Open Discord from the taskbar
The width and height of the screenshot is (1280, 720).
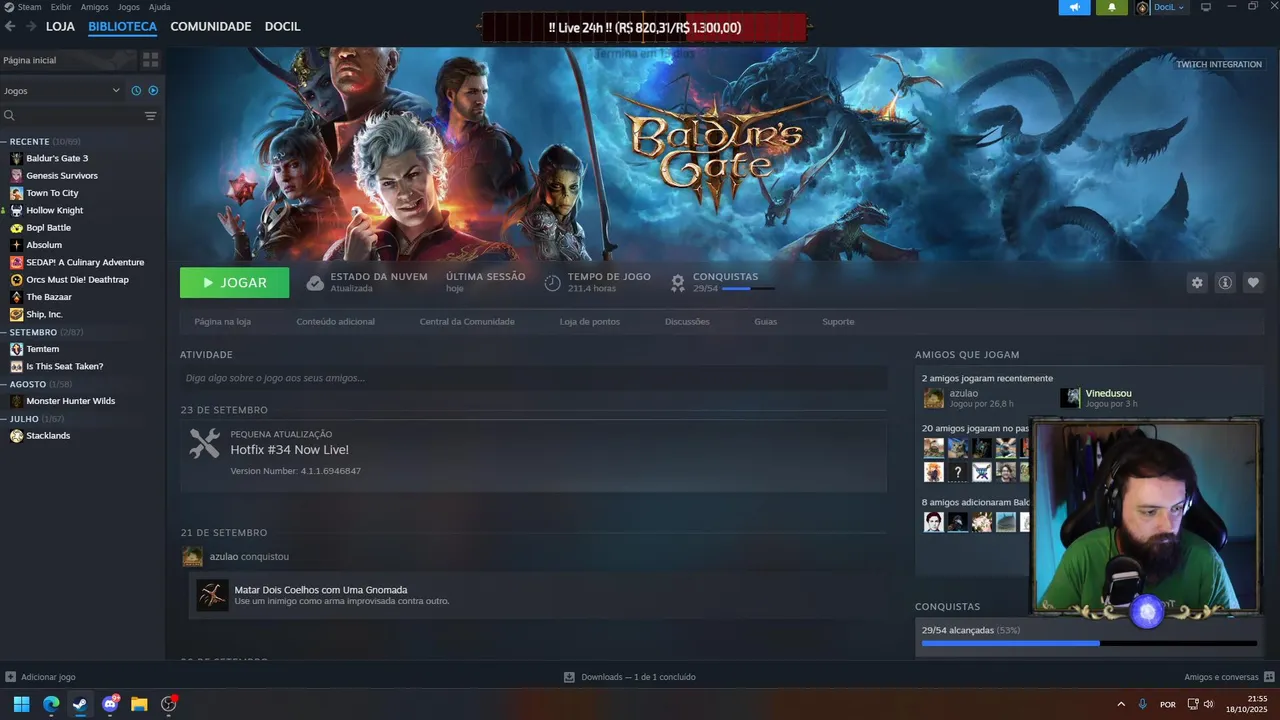tap(110, 704)
